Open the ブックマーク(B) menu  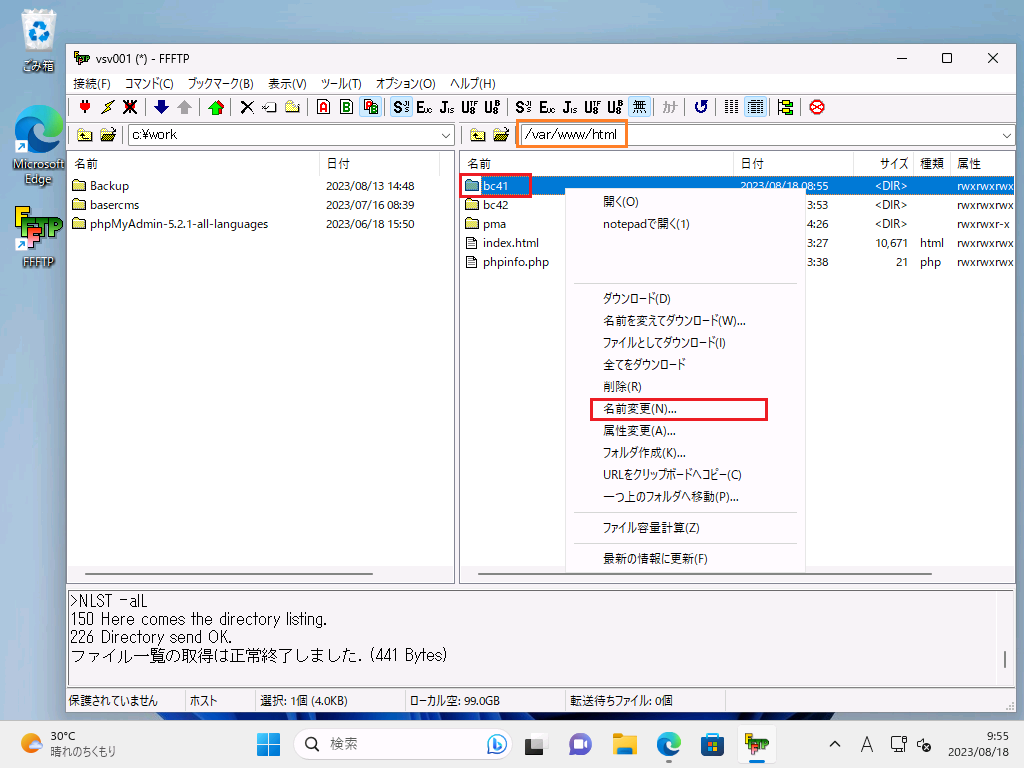coord(220,84)
